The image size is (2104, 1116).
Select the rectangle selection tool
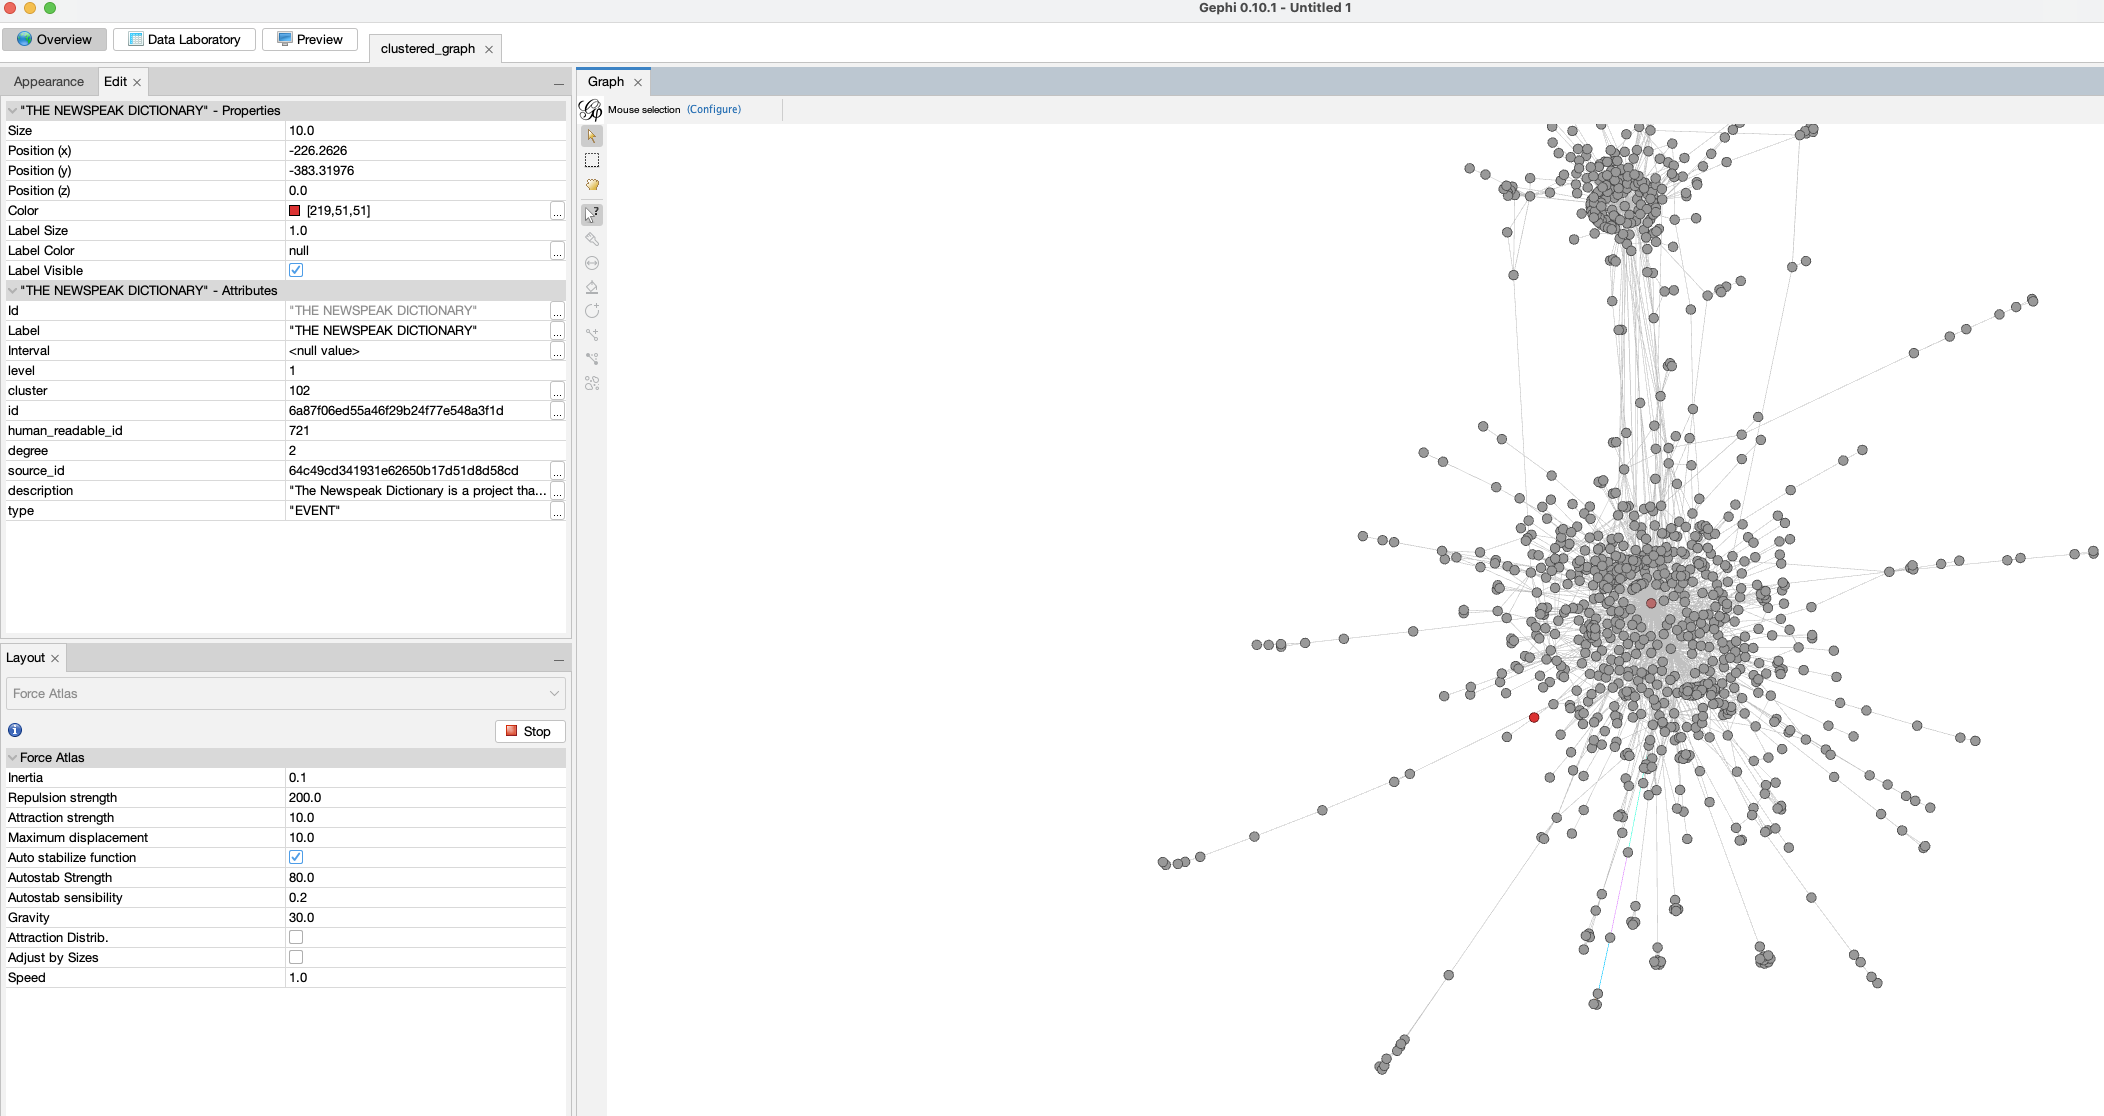pyautogui.click(x=592, y=160)
